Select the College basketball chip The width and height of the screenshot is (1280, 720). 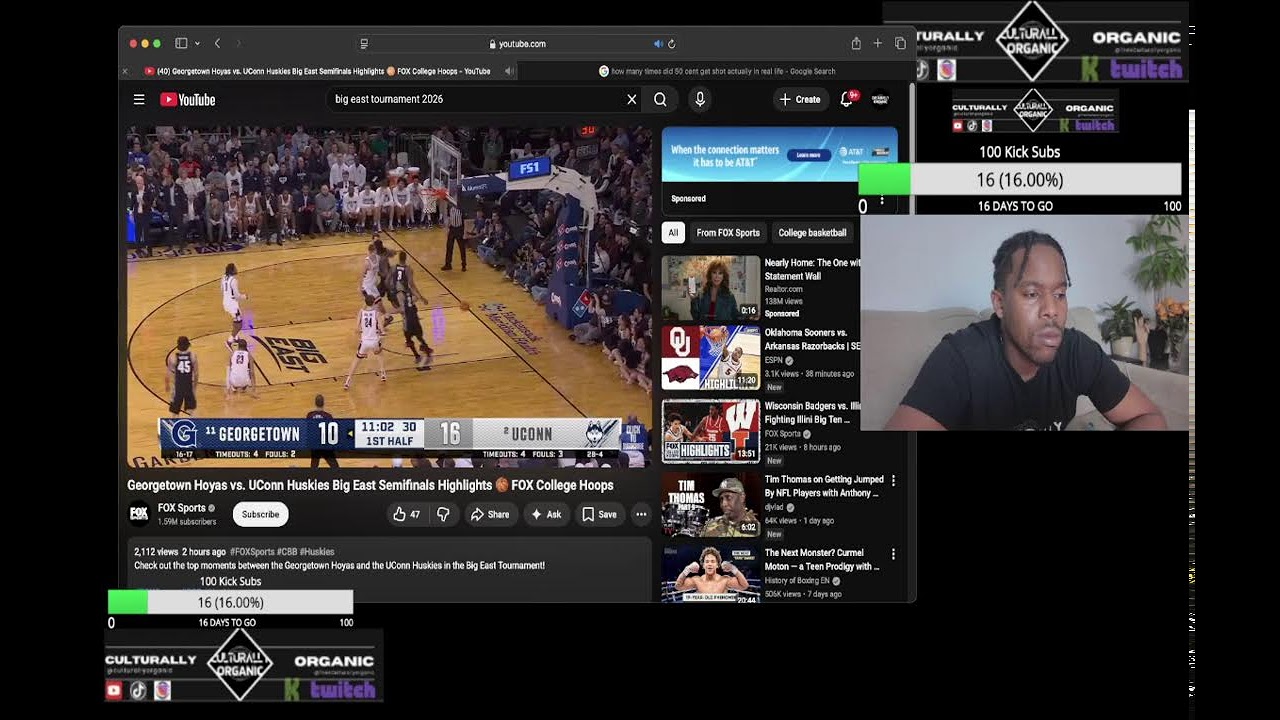pyautogui.click(x=812, y=233)
